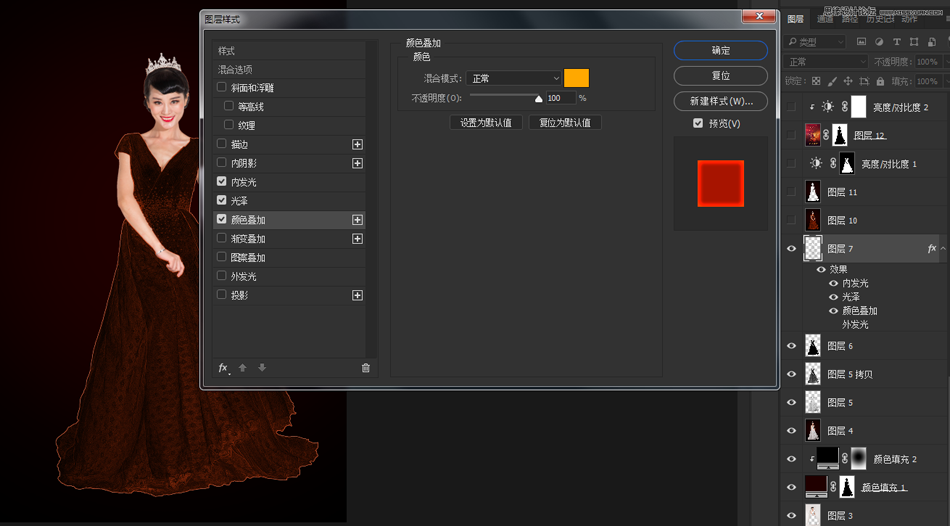Switch to 历史记录 tab
950x526 pixels.
pyautogui.click(x=879, y=19)
